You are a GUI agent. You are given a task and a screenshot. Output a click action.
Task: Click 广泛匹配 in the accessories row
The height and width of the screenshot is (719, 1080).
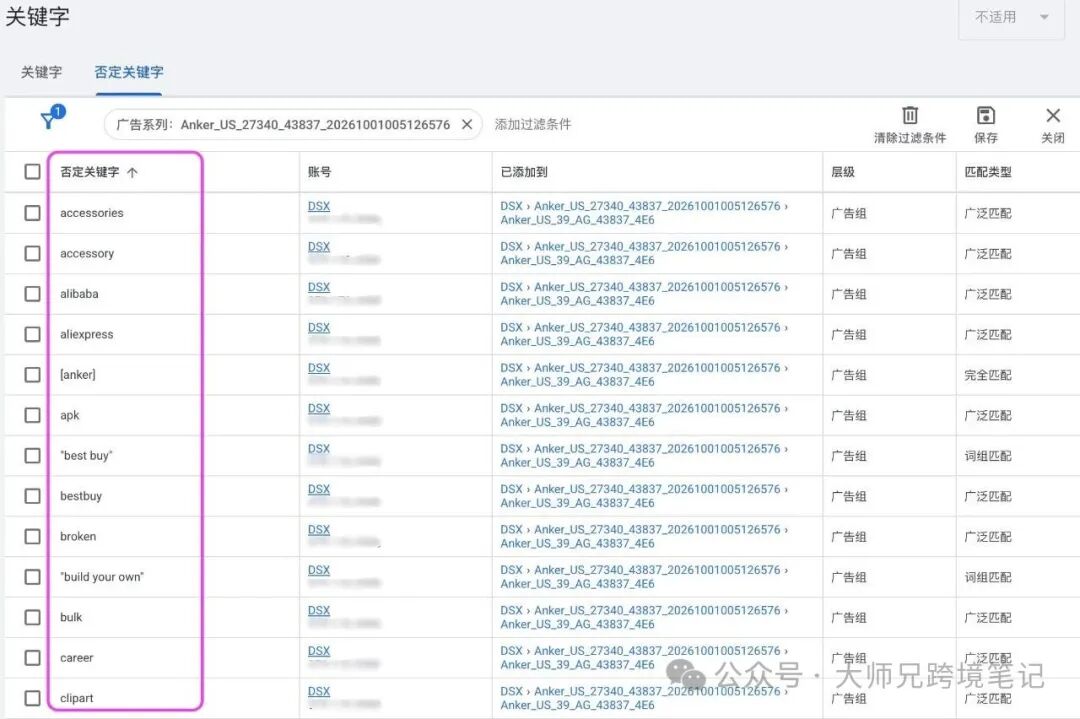988,213
